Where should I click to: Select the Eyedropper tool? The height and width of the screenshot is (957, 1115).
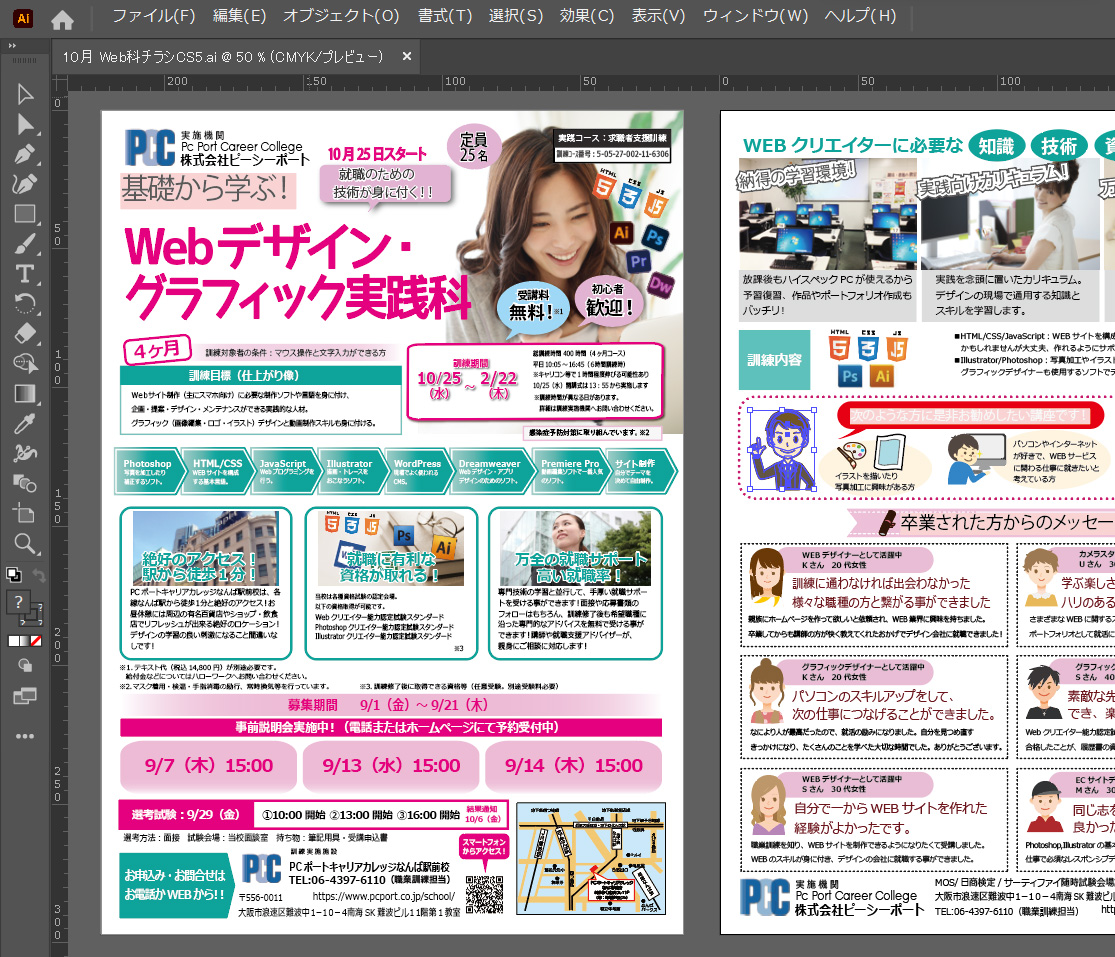25,424
